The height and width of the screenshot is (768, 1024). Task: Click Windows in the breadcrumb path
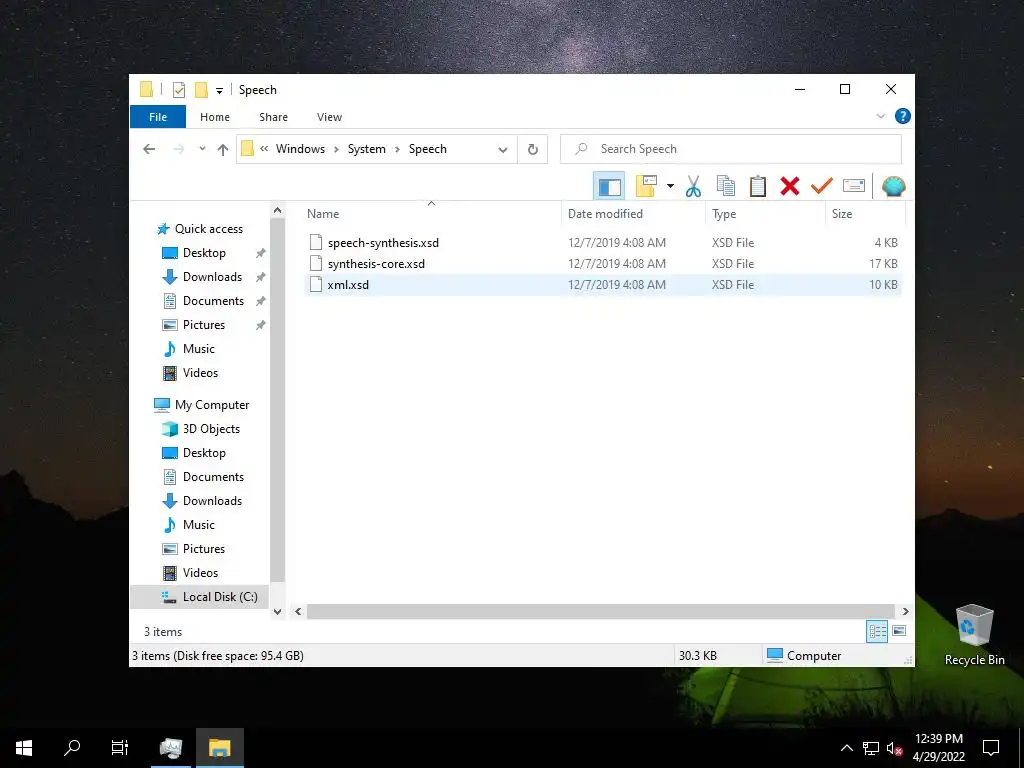pyautogui.click(x=300, y=149)
